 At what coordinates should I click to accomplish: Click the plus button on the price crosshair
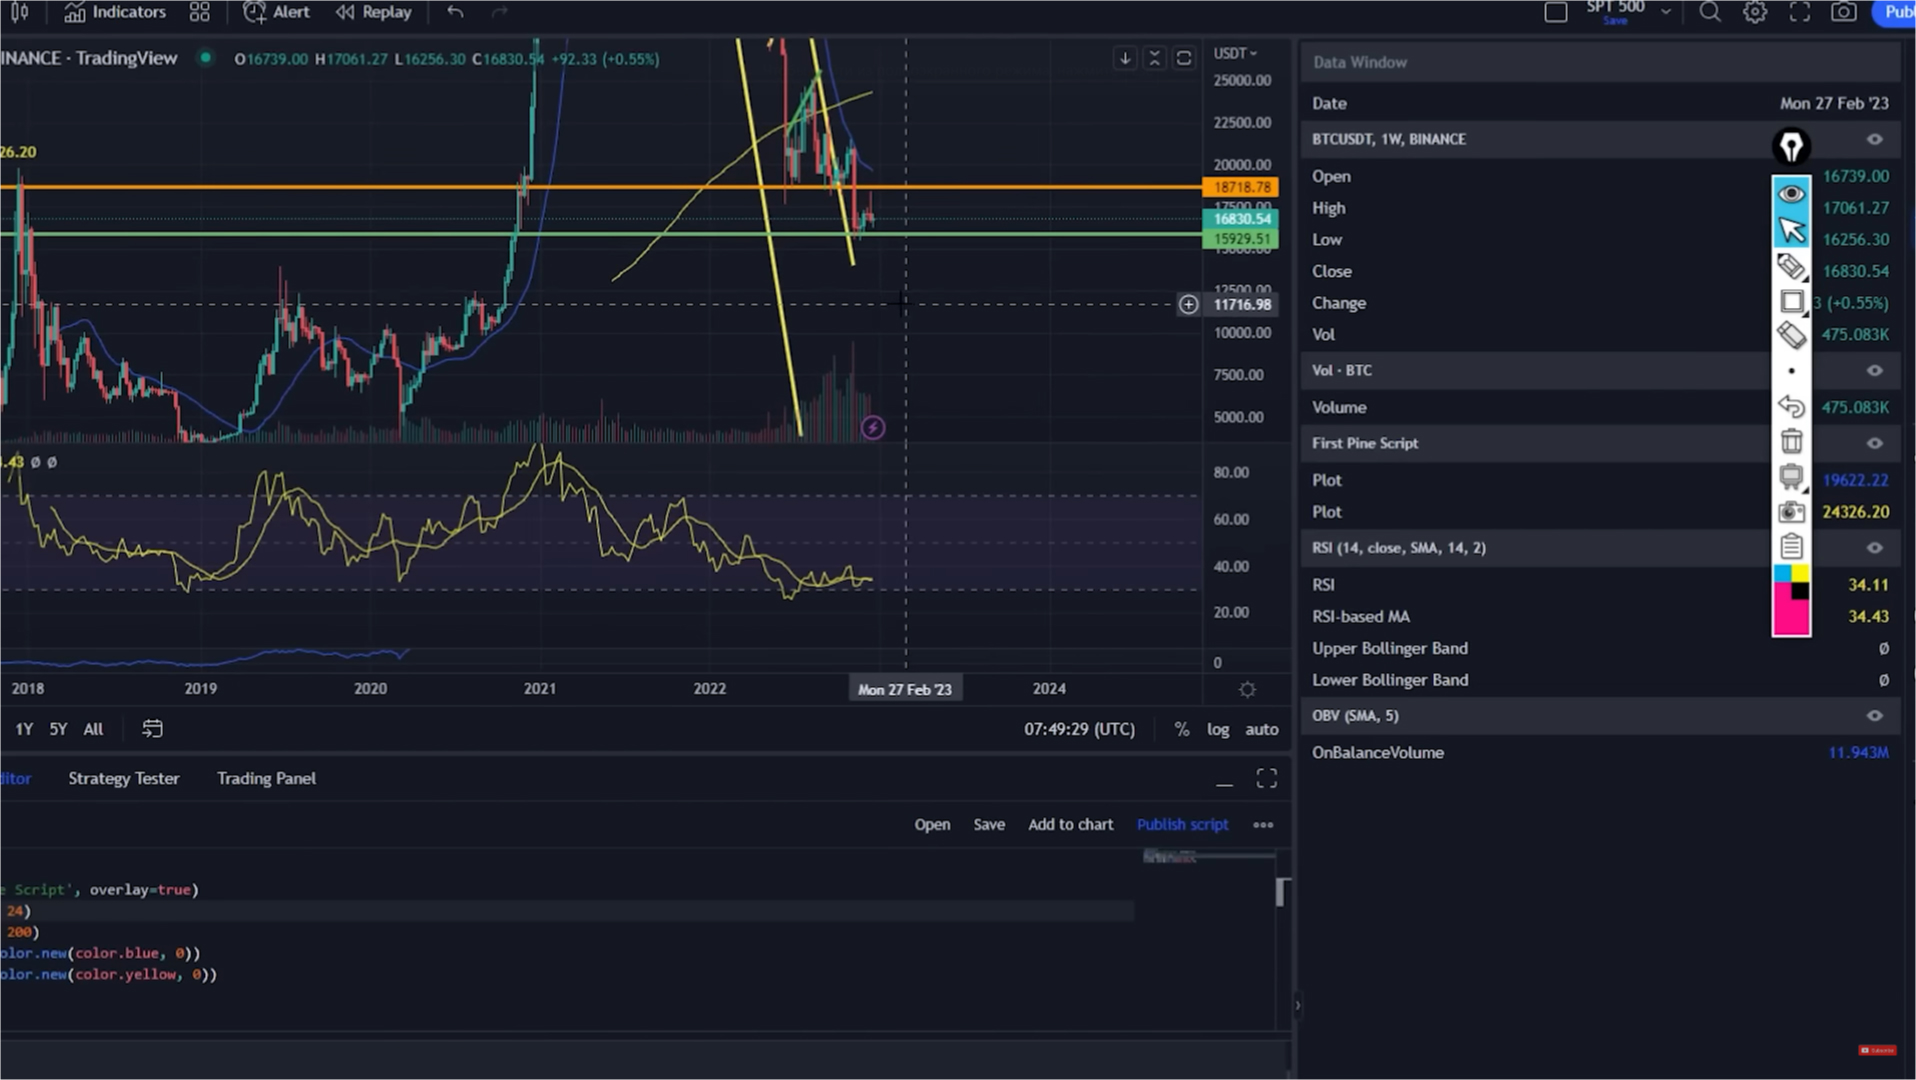pos(1188,304)
